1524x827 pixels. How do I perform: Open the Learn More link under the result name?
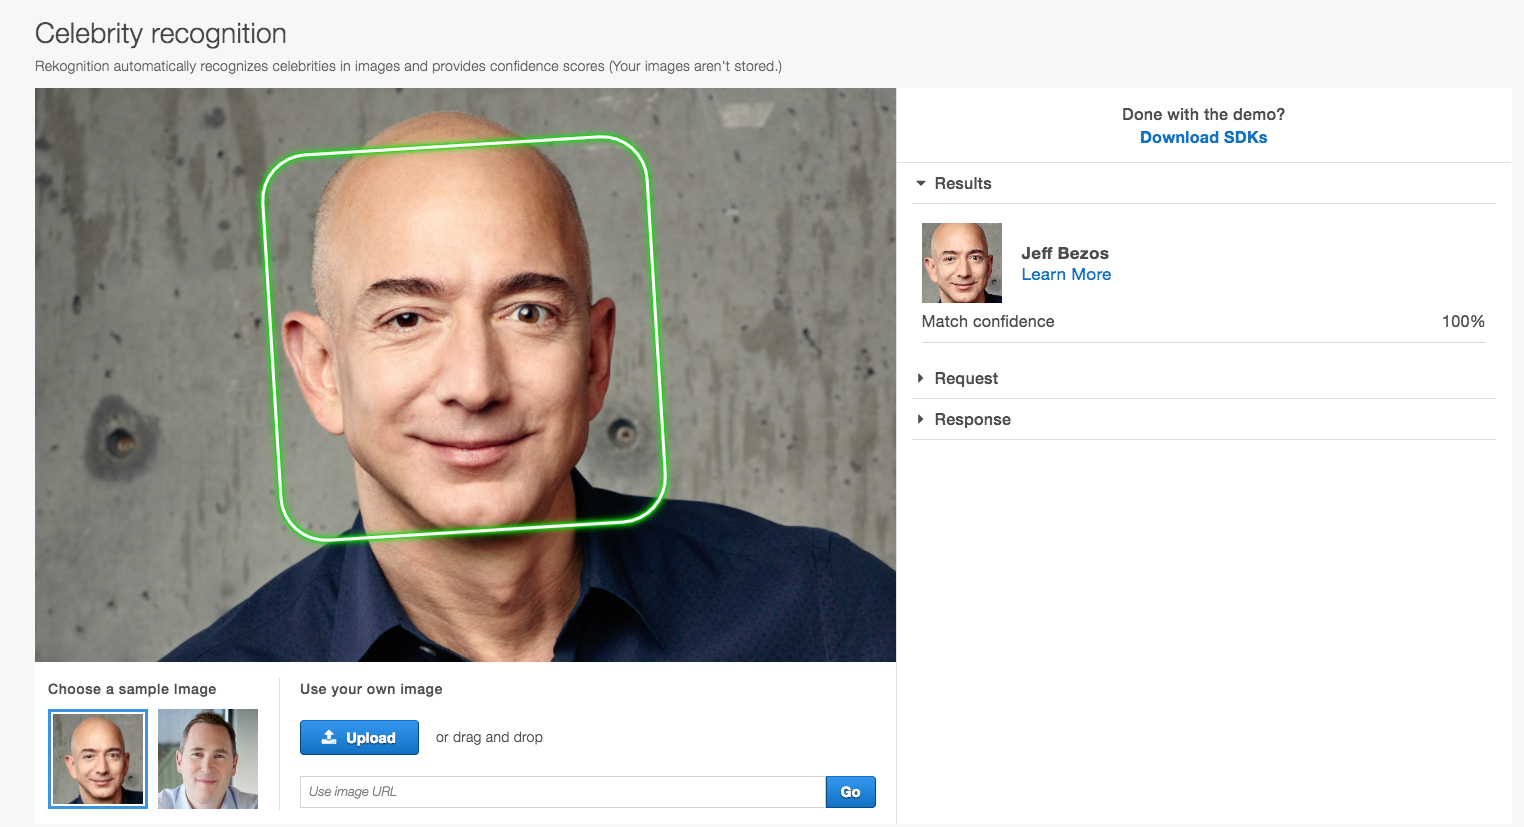(1066, 274)
